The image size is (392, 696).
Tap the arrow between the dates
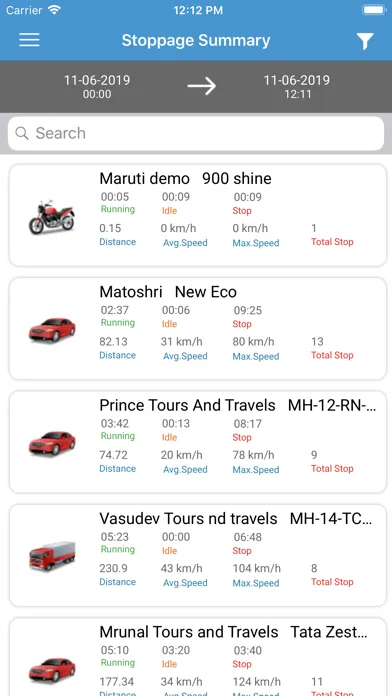(x=202, y=86)
